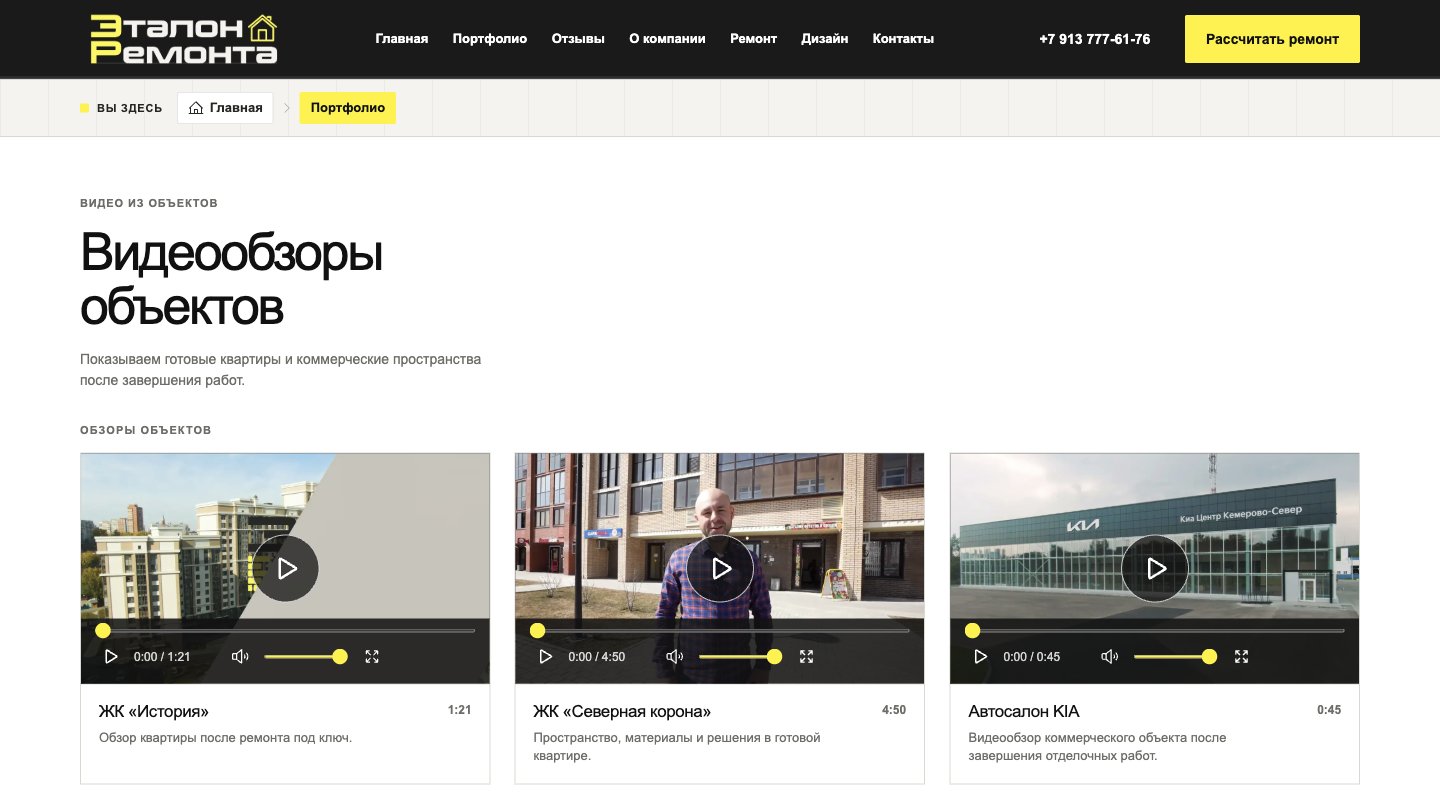
Task: Mute the Автосалон KIA video
Action: (x=1110, y=657)
